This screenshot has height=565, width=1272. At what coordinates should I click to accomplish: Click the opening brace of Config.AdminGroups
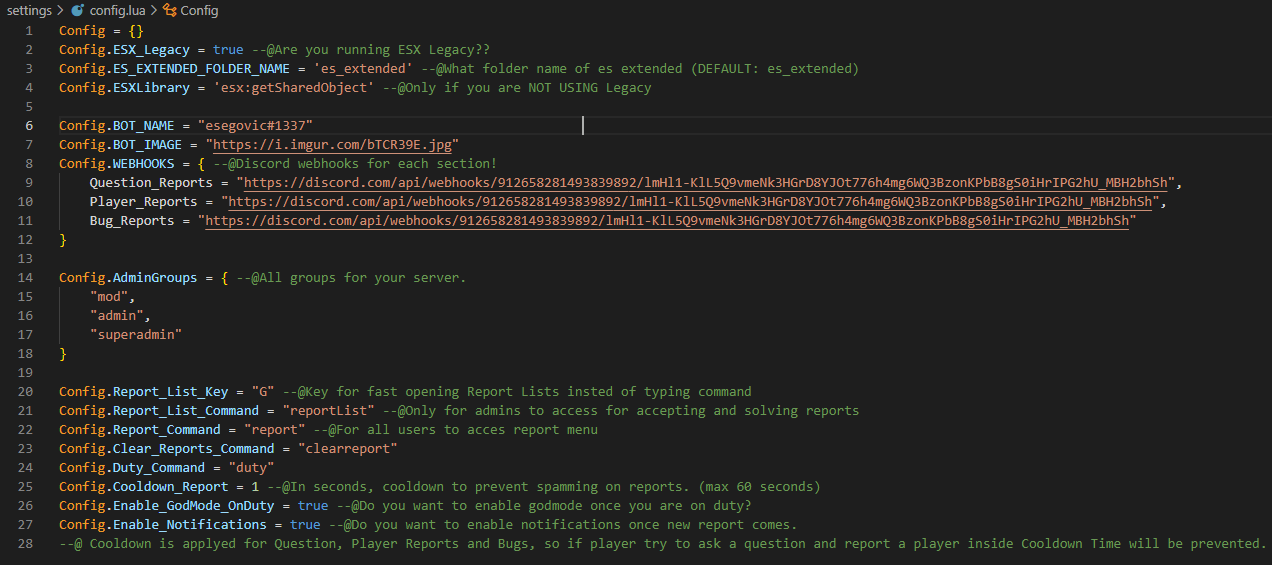225,277
